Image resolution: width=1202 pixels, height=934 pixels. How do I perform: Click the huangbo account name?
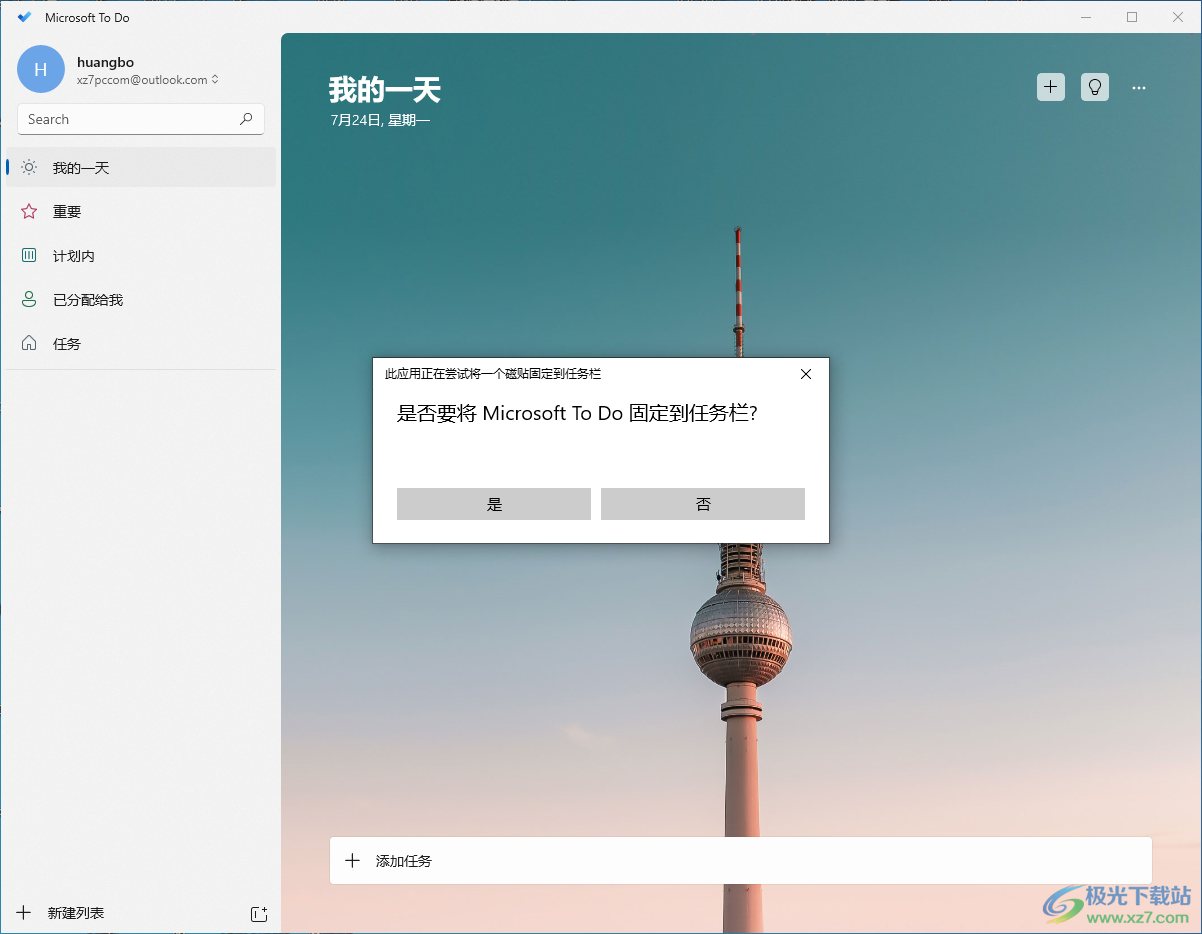(105, 62)
